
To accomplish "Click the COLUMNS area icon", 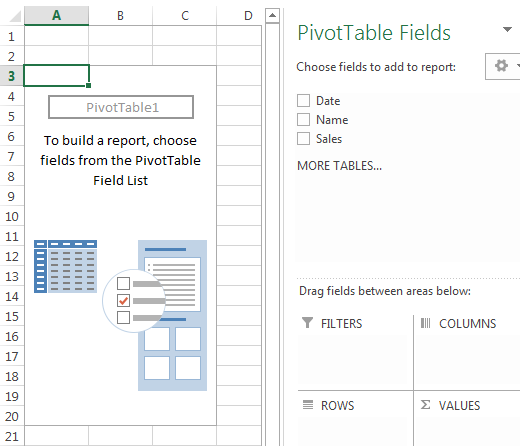I will coord(425,323).
